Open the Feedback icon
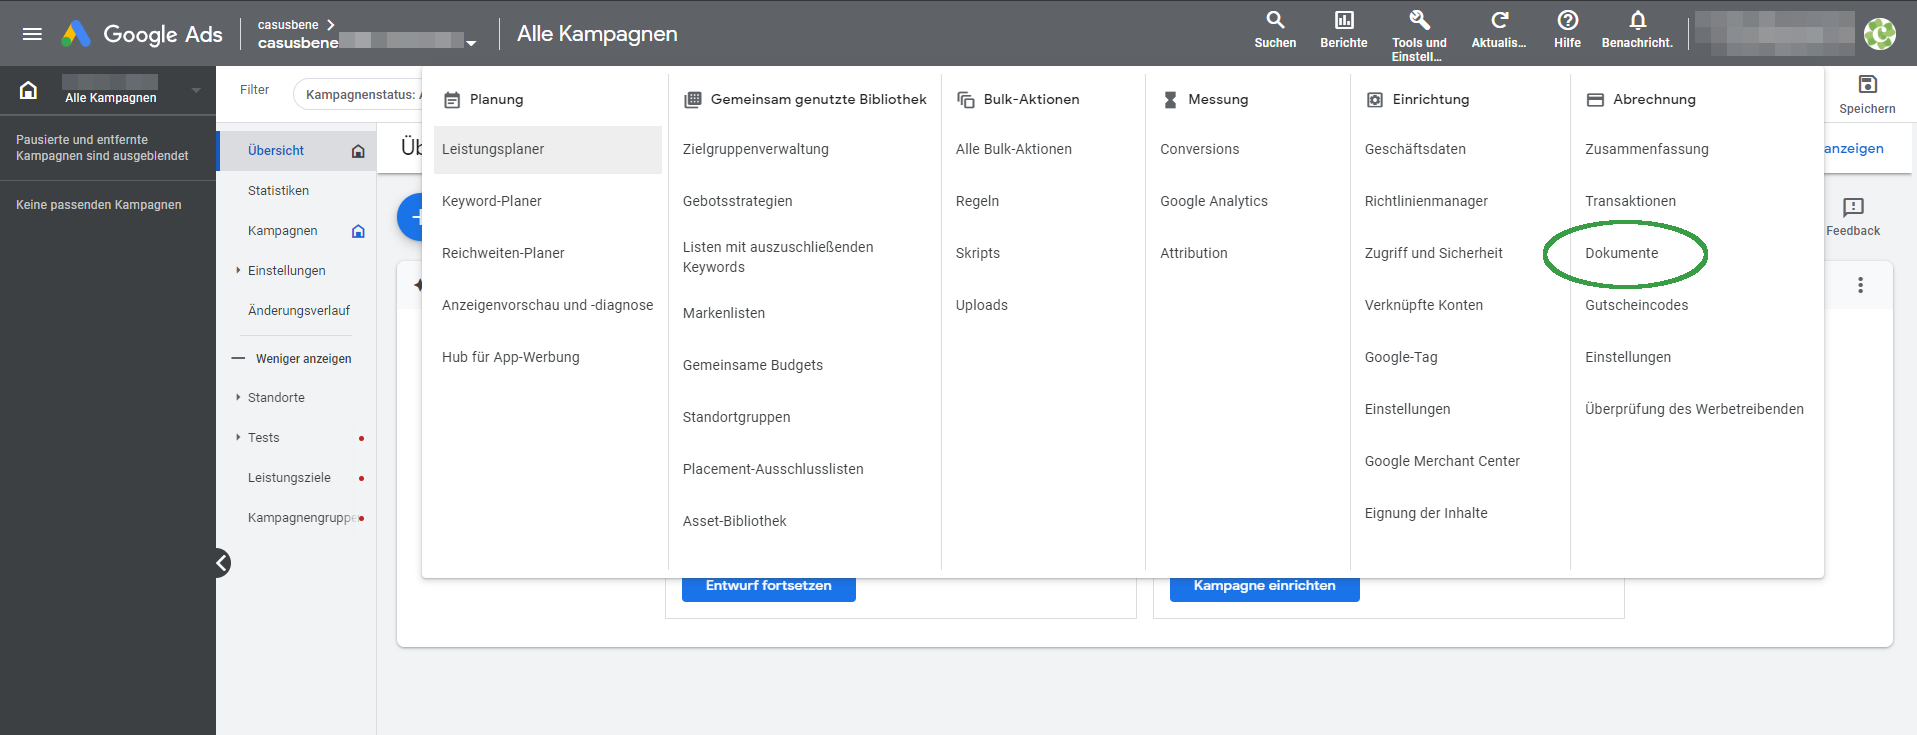Screen dimensions: 1917x735 click(1853, 207)
